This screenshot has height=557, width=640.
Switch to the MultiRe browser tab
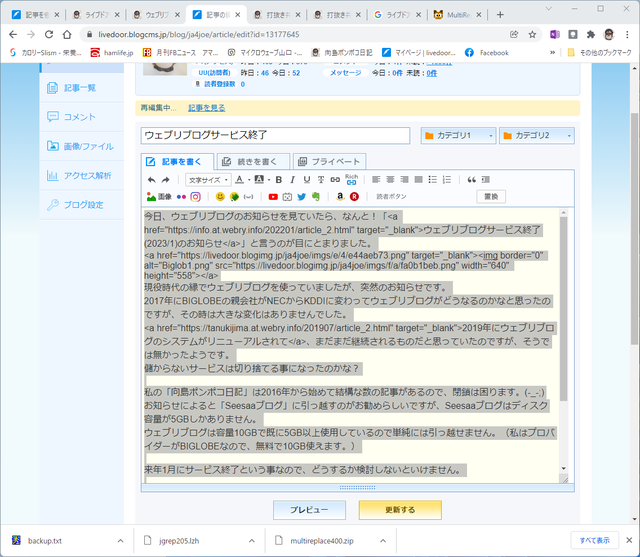pyautogui.click(x=457, y=15)
